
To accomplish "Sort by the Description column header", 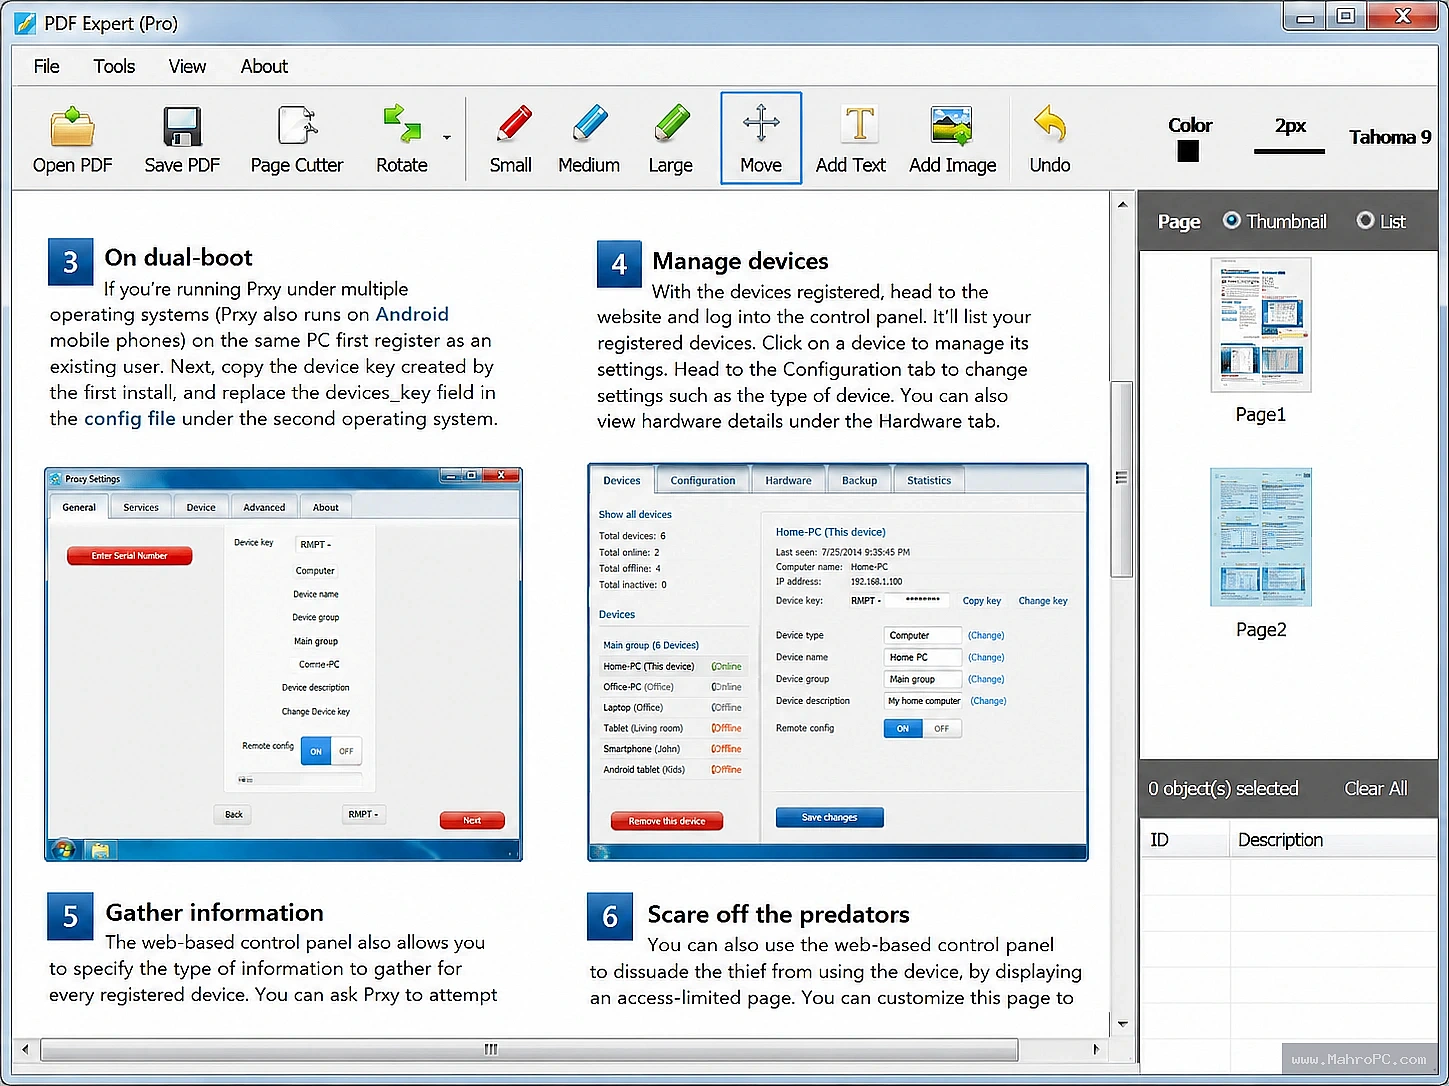I will tap(1333, 840).
